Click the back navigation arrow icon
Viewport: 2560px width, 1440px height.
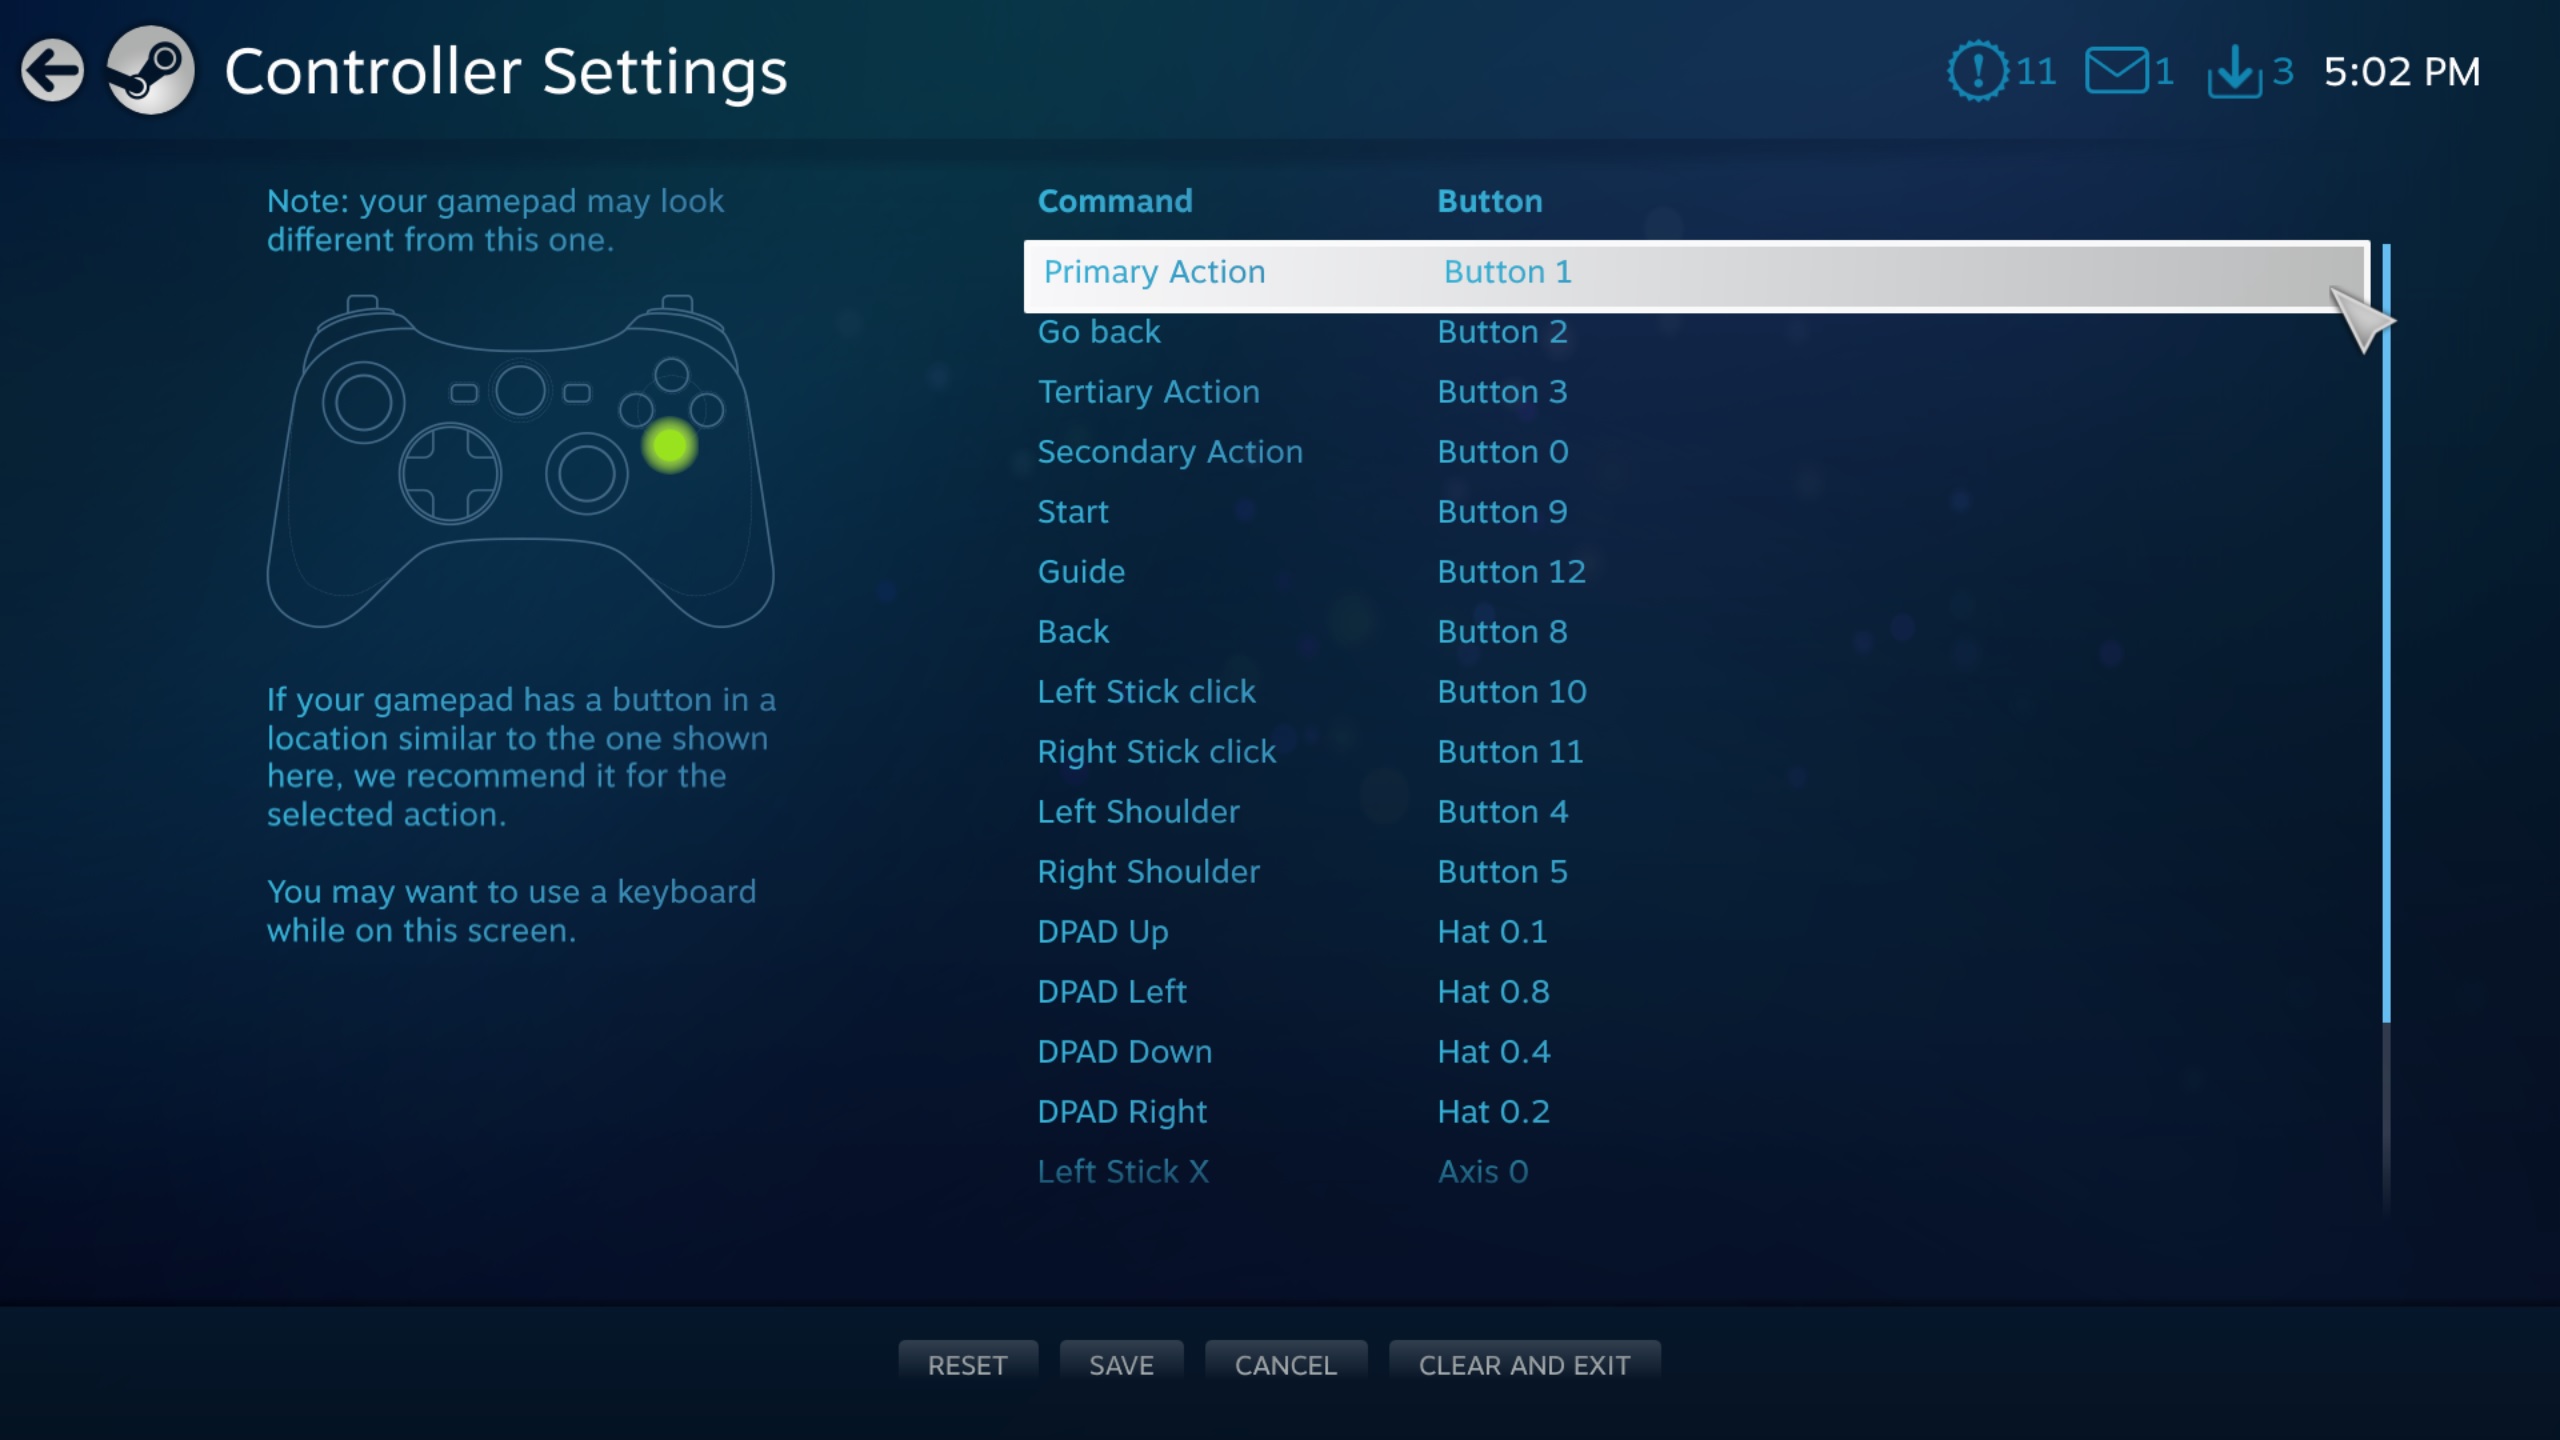tap(51, 69)
